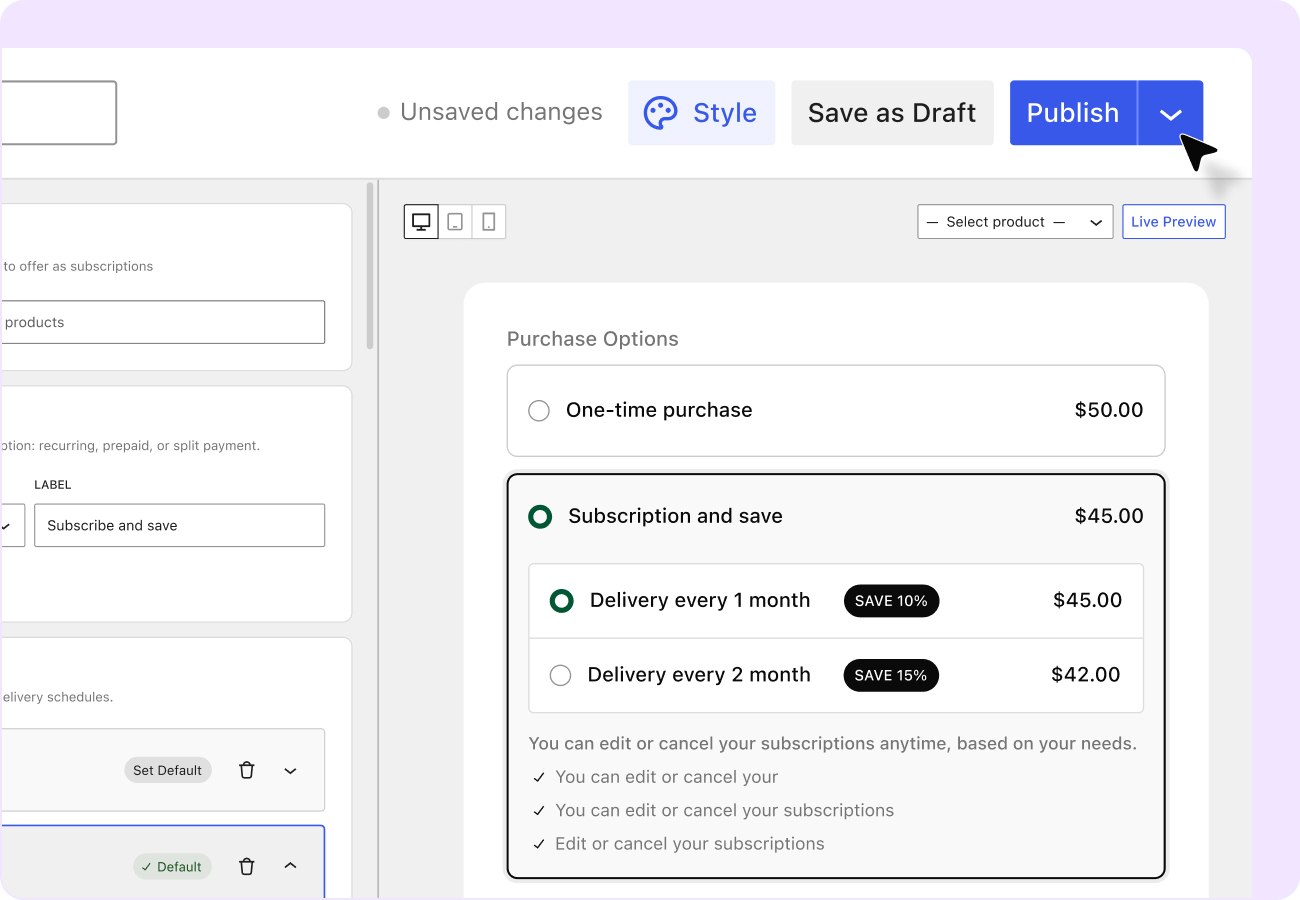Viewport: 1300px width, 900px height.
Task: Click the SAVE 15% badge
Action: click(x=891, y=675)
